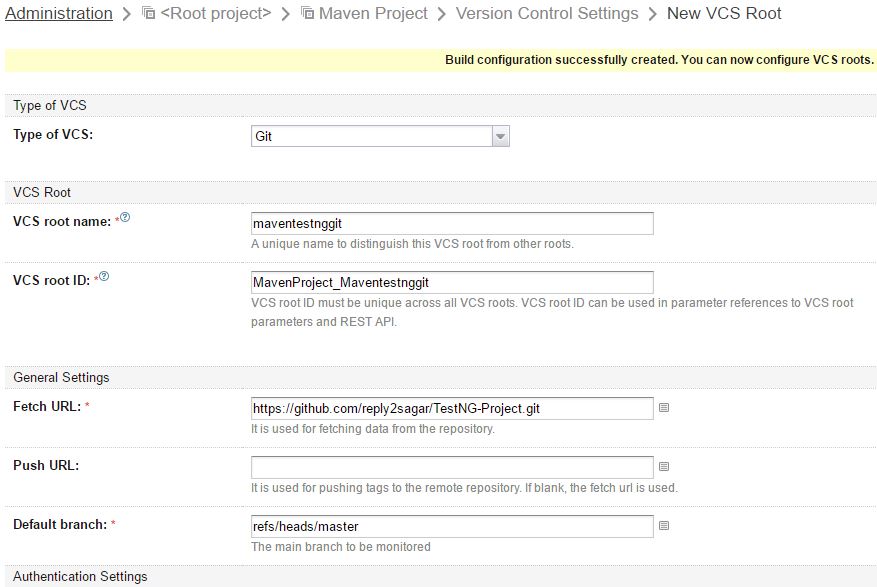Click the help icon beside VCS root ID
The width and height of the screenshot is (877, 587).
[x=104, y=276]
